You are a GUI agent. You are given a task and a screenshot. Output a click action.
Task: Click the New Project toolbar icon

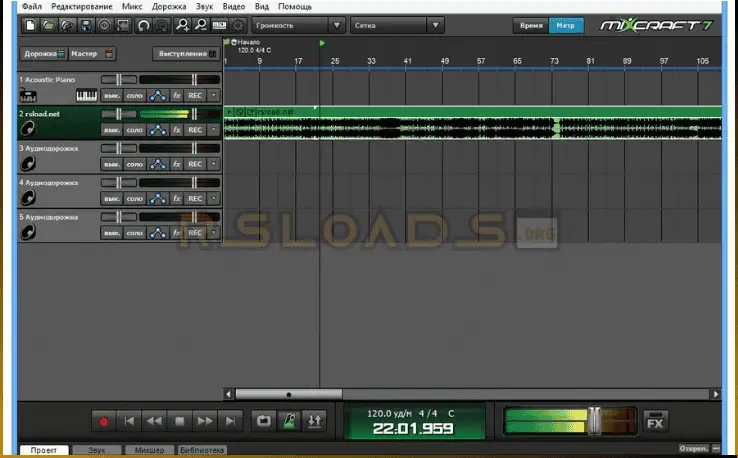[x=32, y=24]
